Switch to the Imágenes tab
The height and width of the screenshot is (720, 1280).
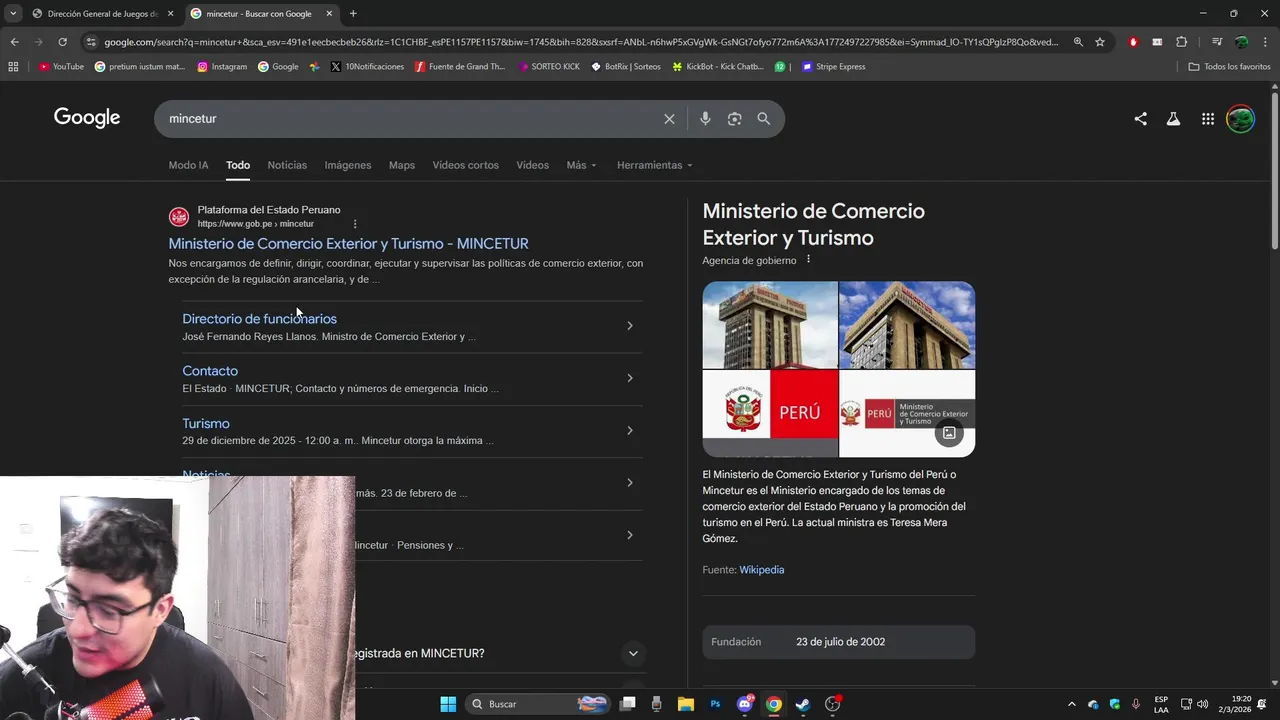tap(348, 165)
